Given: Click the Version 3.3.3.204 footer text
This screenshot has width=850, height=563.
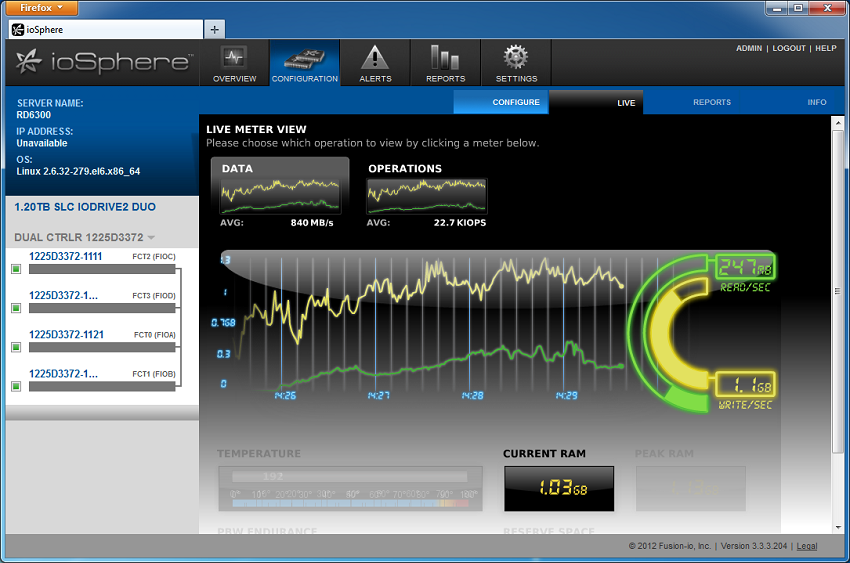Looking at the screenshot, I should 754,546.
